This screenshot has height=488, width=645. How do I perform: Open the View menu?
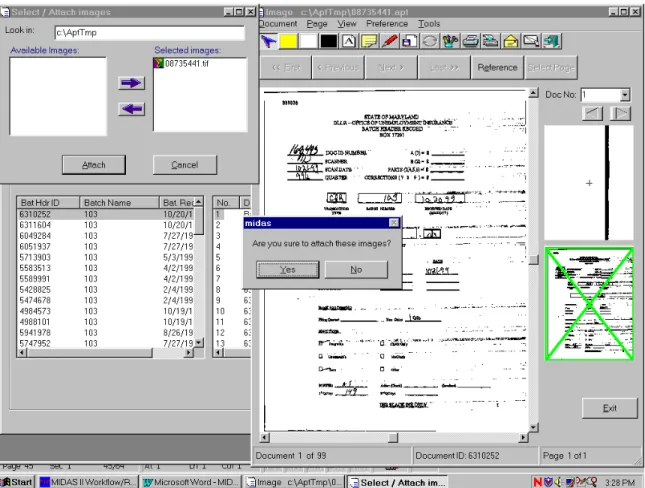[346, 24]
